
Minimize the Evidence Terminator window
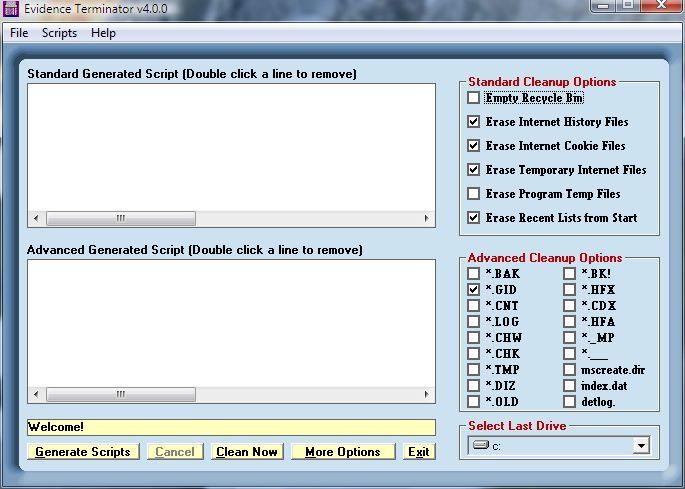[603, 5]
